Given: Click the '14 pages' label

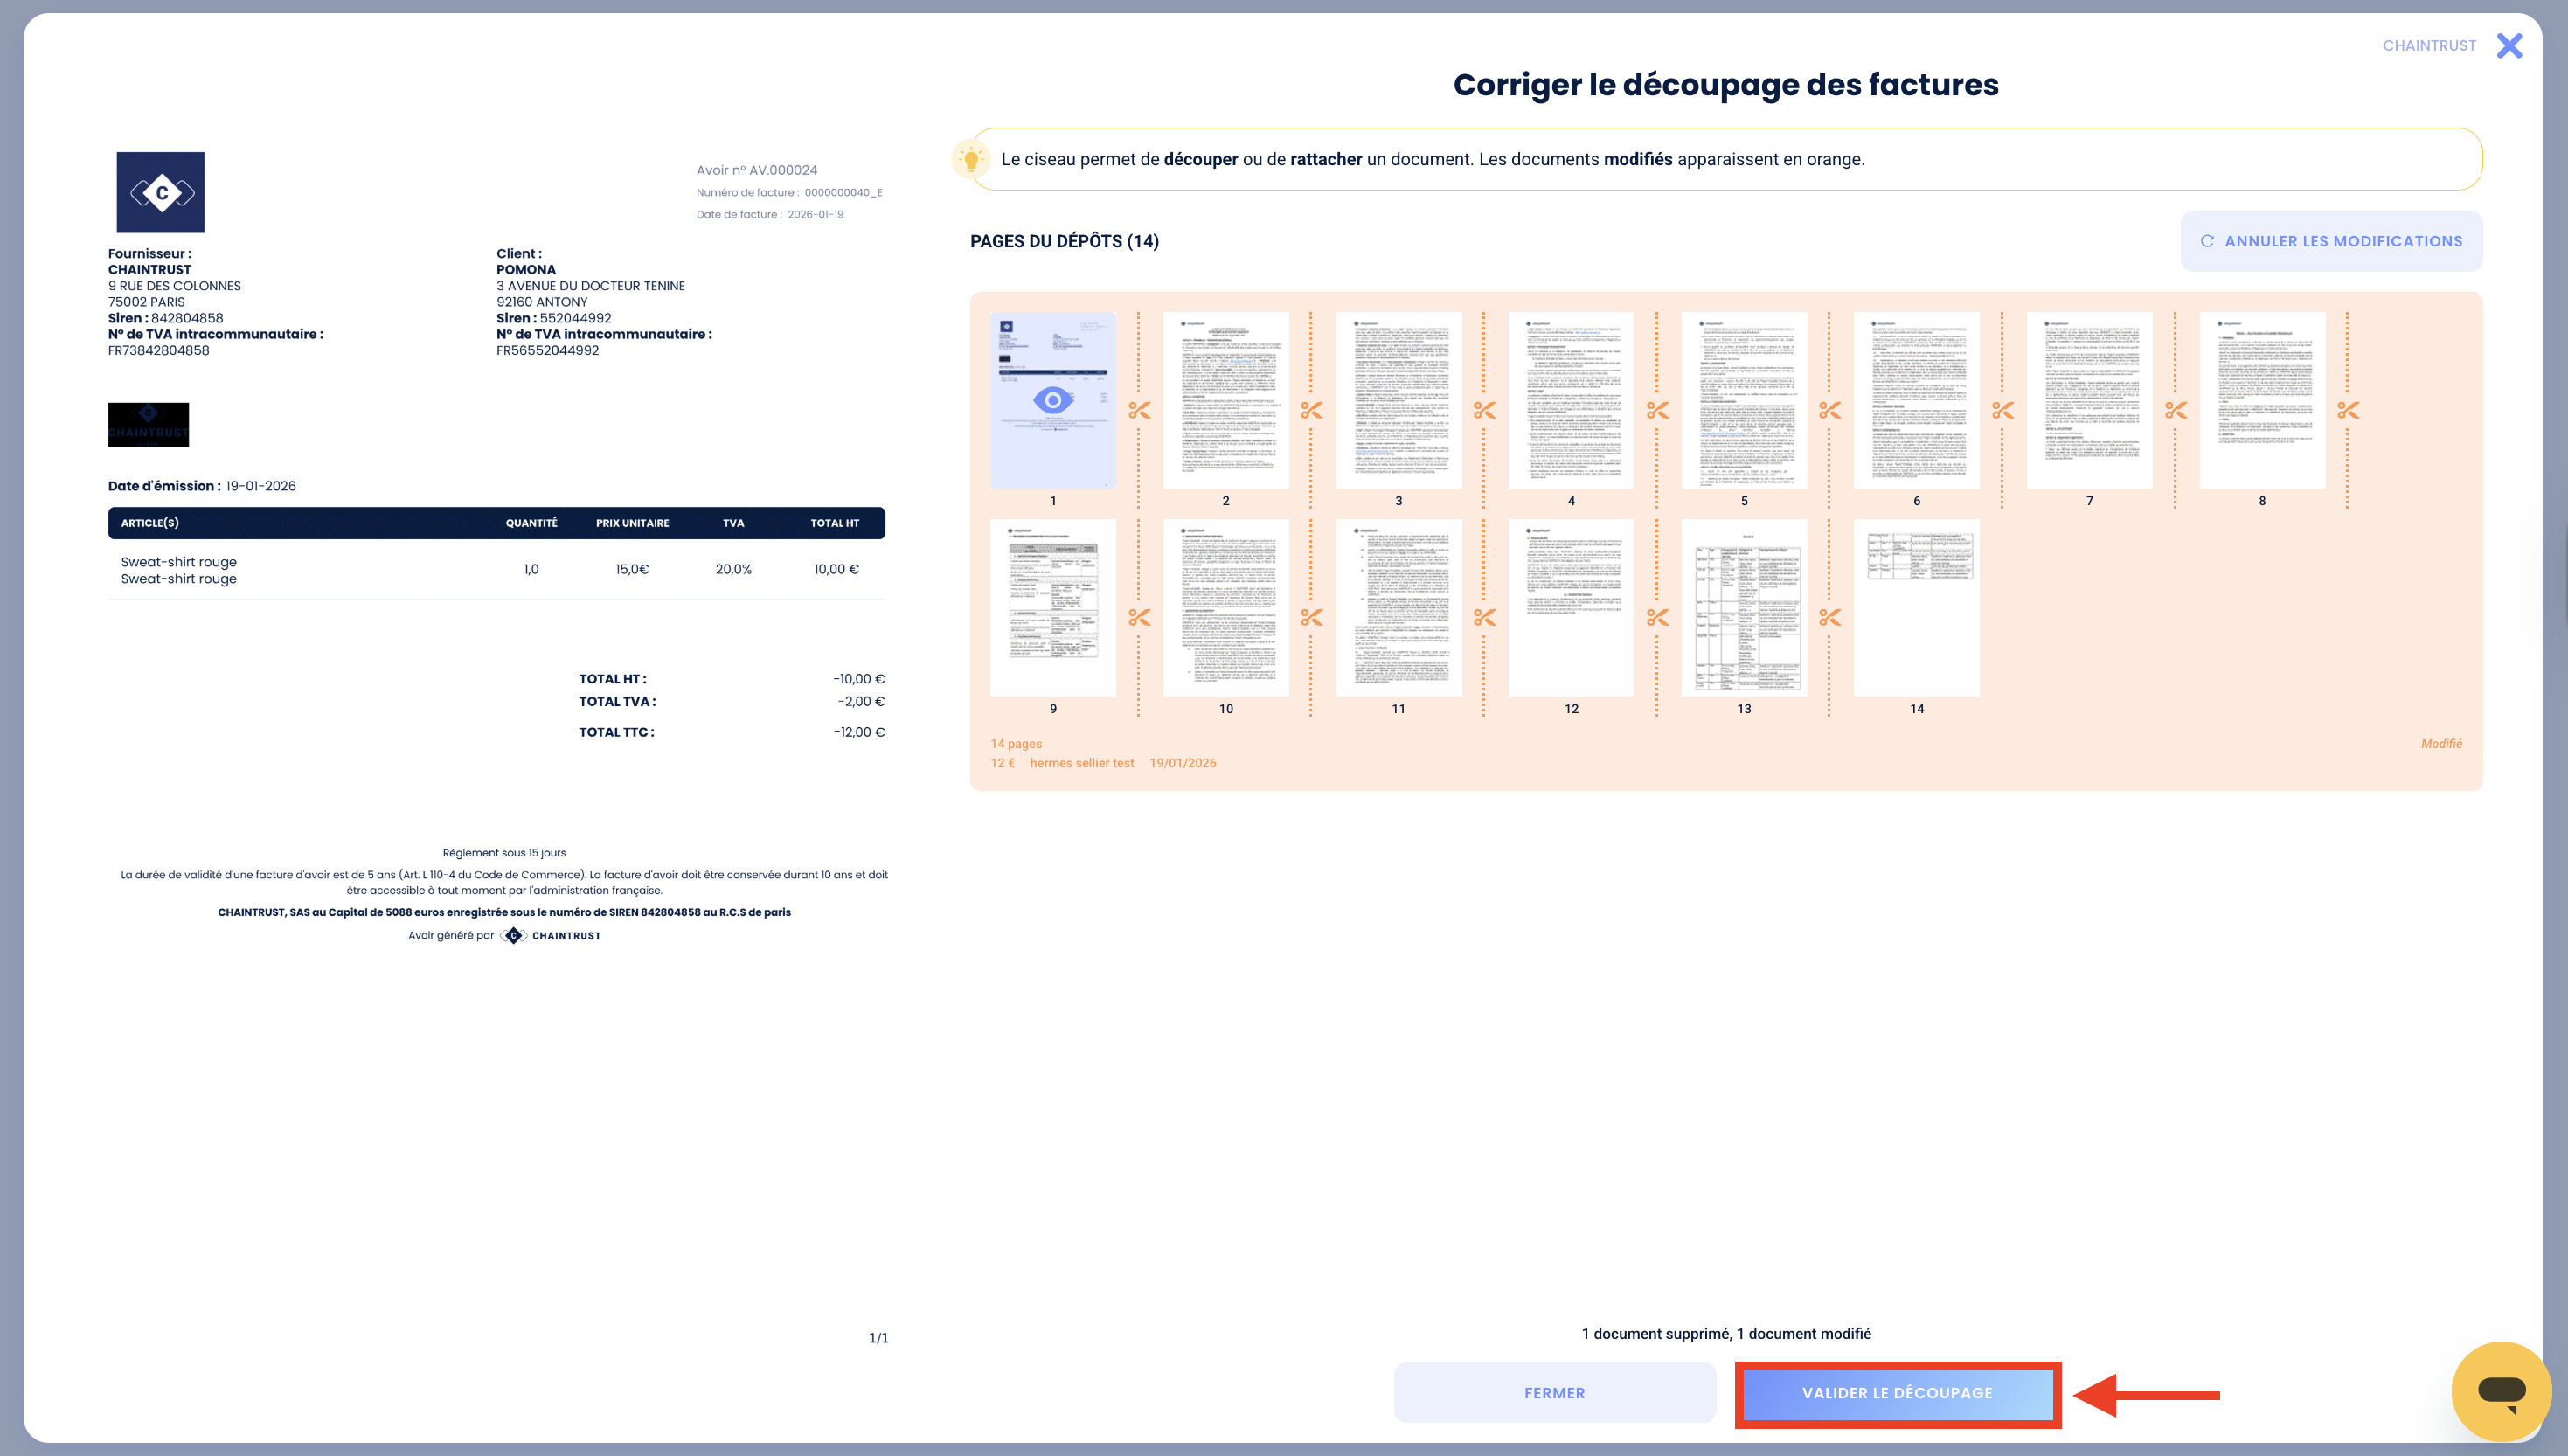Looking at the screenshot, I should point(1016,744).
